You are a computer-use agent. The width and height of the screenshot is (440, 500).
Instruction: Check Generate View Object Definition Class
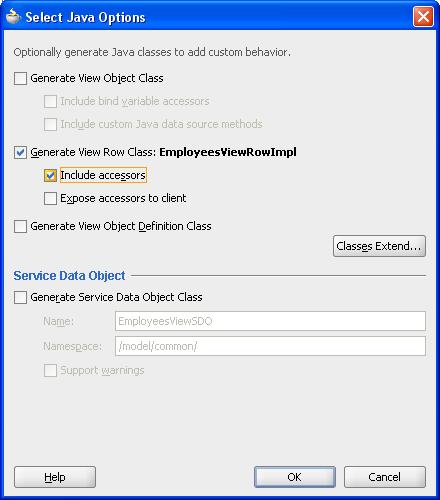coord(20,226)
